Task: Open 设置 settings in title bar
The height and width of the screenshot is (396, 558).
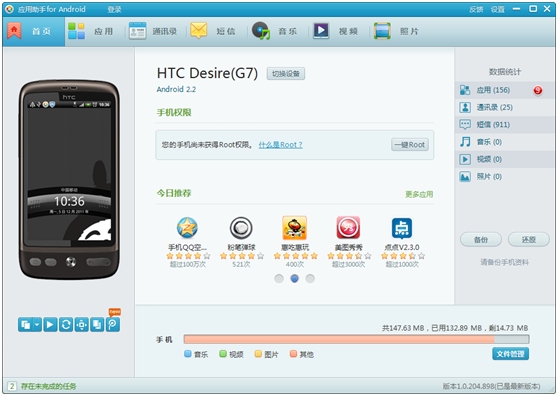Action: point(498,9)
